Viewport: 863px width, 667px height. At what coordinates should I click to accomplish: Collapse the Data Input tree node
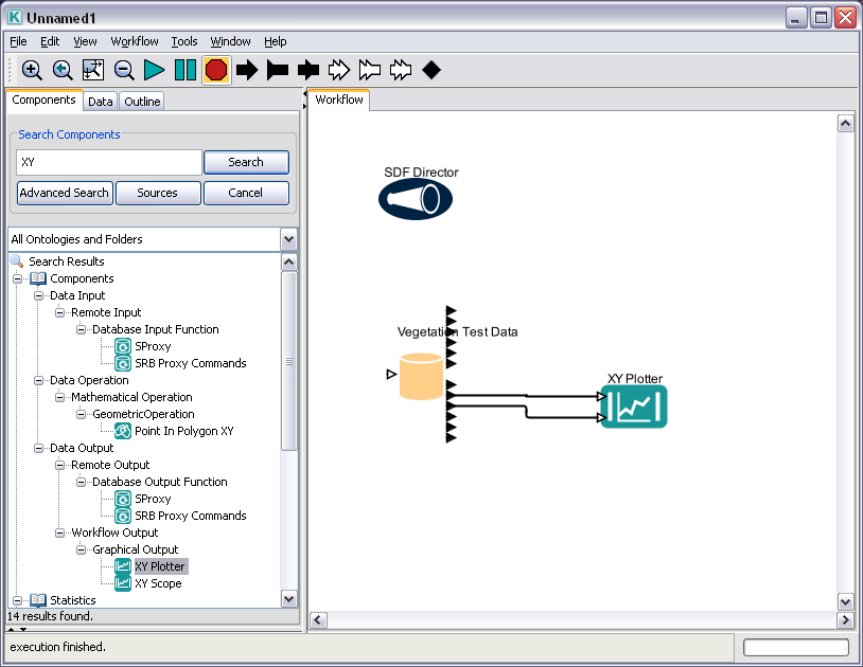[x=39, y=296]
